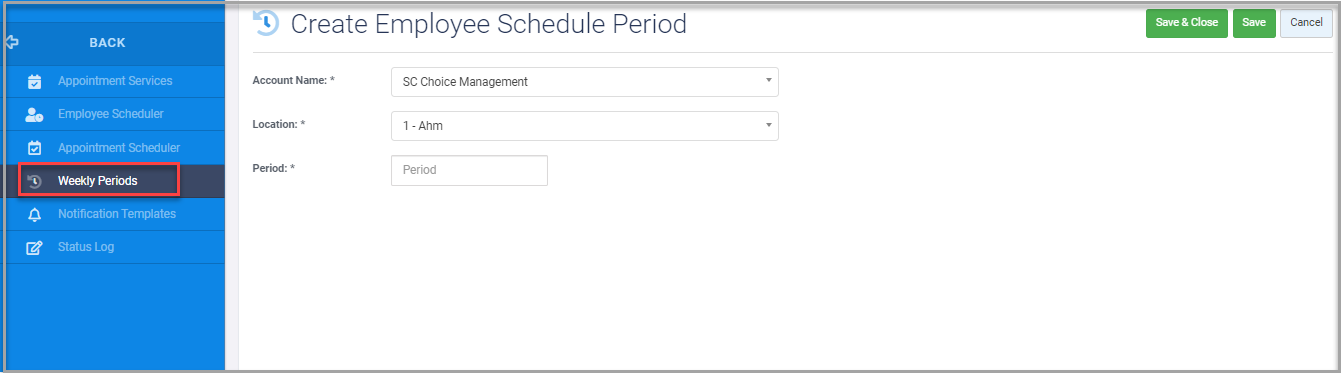This screenshot has width=1341, height=373.
Task: Open the Account Name dropdown
Action: click(x=584, y=82)
